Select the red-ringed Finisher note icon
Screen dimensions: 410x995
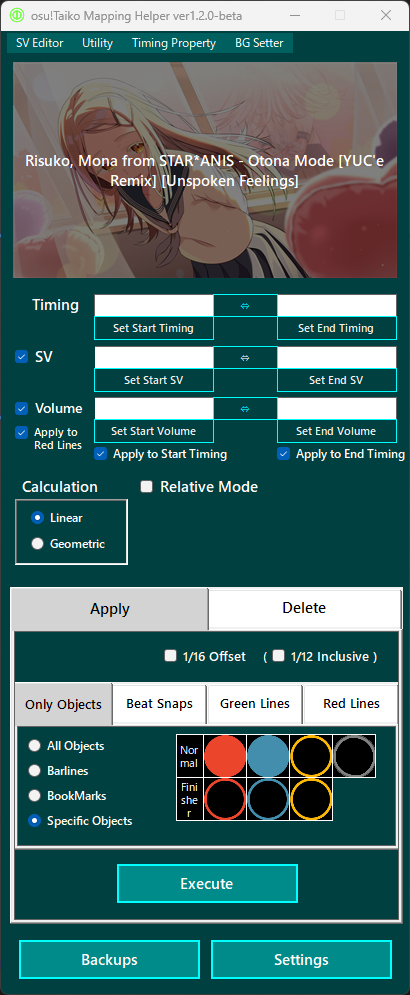click(x=225, y=799)
